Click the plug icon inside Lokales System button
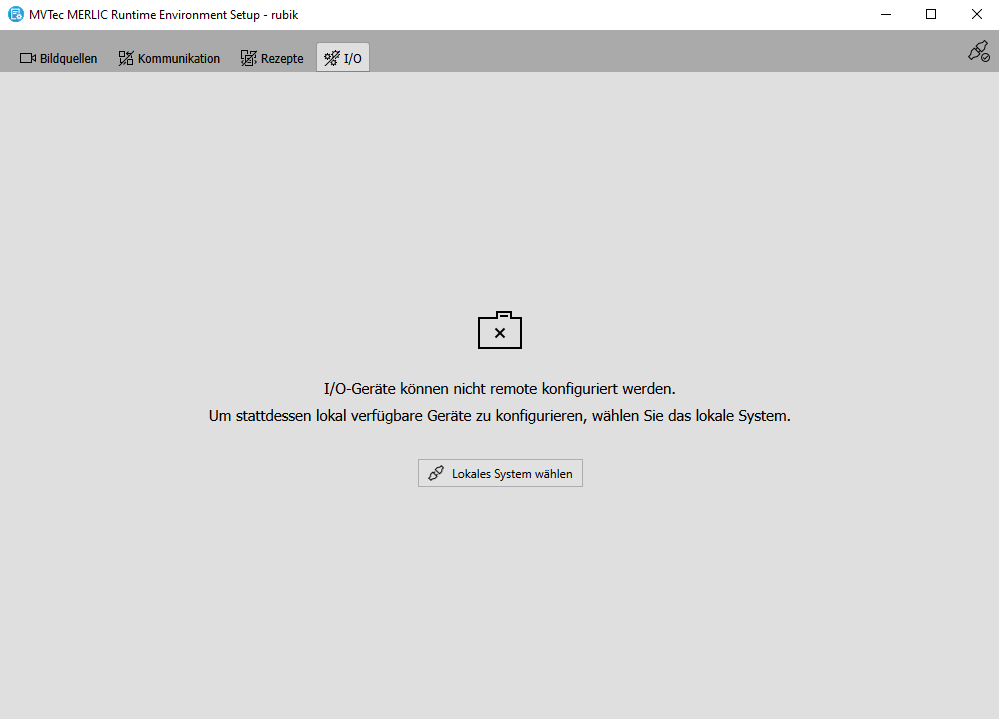 point(436,473)
